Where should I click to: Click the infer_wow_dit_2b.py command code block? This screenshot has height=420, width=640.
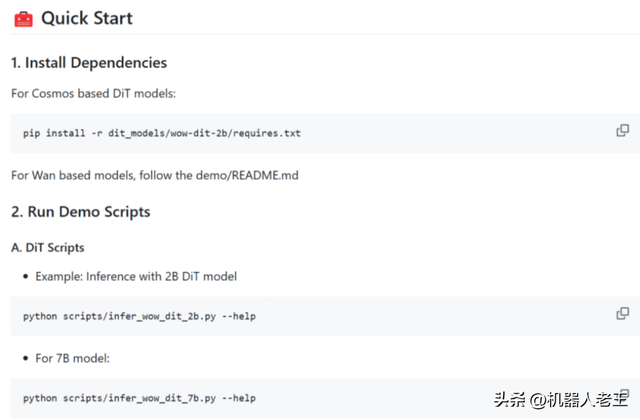[x=300, y=316]
